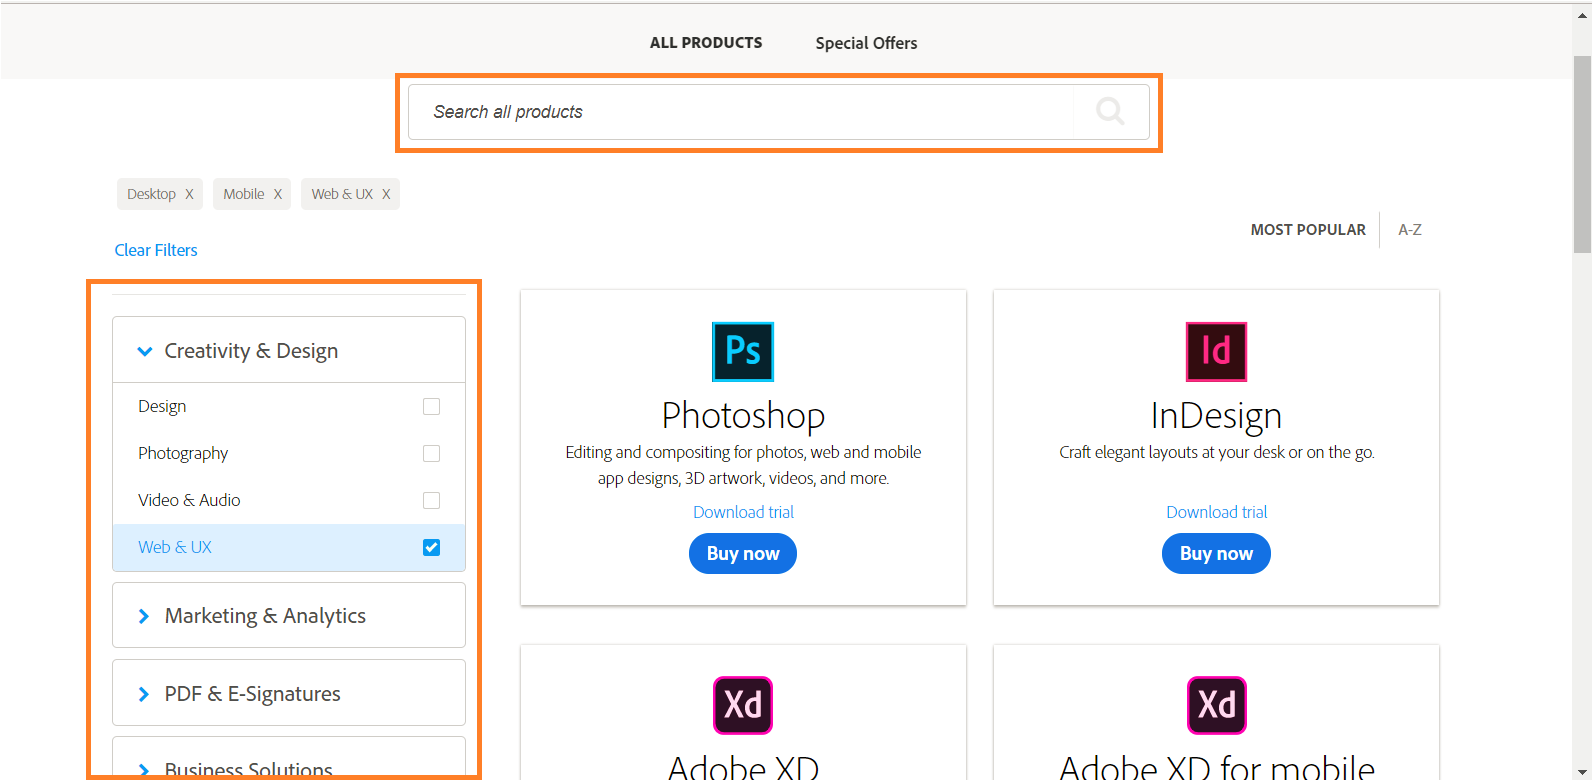
Task: Click the InDesign product title
Action: 1216,415
